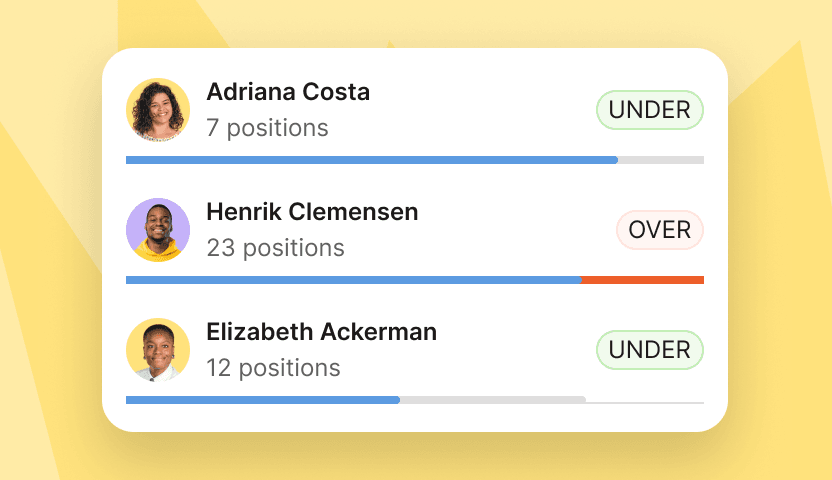The width and height of the screenshot is (832, 480).
Task: Select the Adriana Costa name
Action: point(288,92)
